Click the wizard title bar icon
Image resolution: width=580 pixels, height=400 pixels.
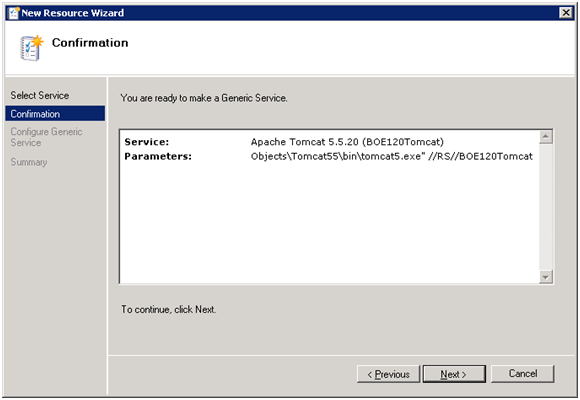coord(14,13)
